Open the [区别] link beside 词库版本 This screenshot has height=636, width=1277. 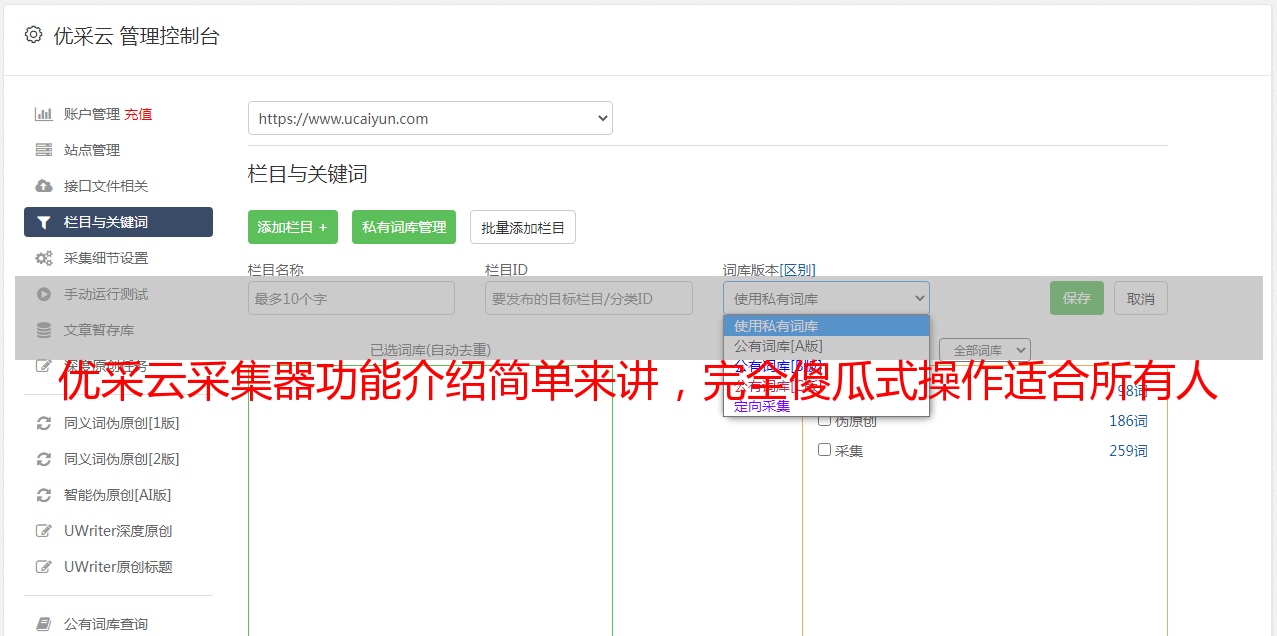click(x=798, y=270)
